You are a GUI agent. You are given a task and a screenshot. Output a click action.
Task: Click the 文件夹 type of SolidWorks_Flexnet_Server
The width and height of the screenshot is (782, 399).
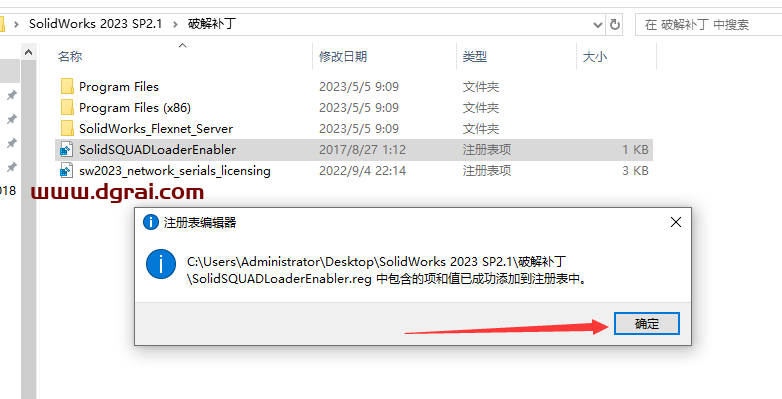481,129
